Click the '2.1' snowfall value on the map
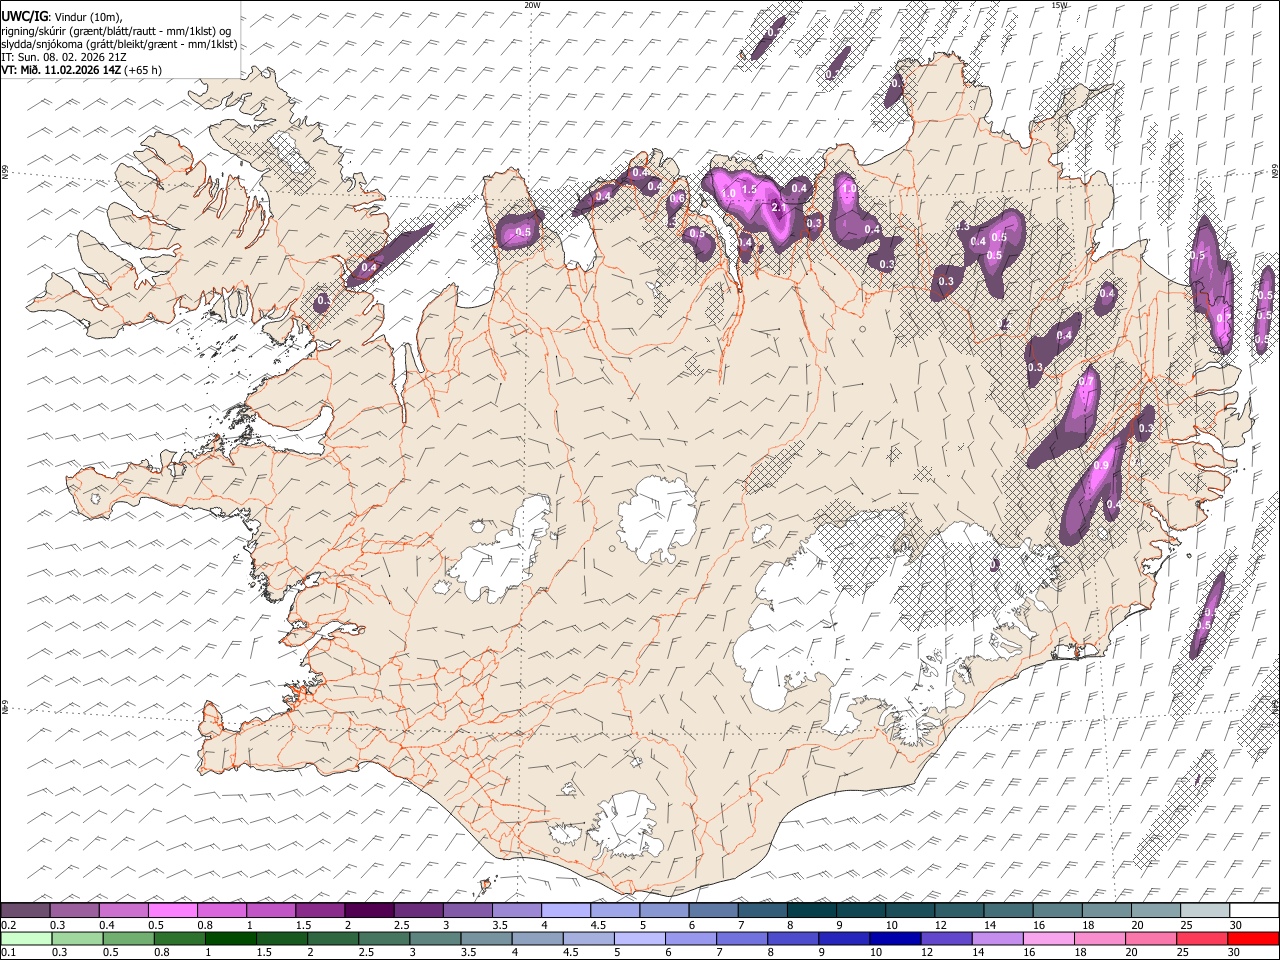Screen dimensions: 1280x960 click(x=781, y=207)
